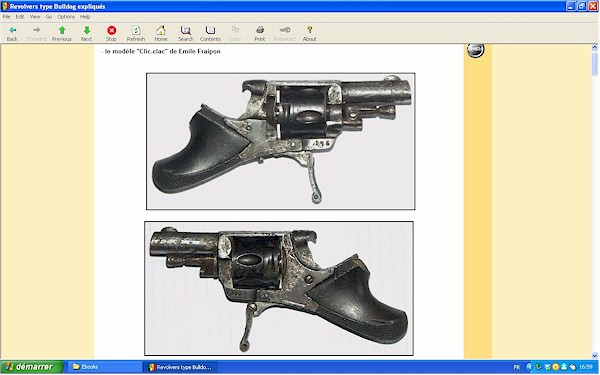Minimize the Revolvers type Bulldog window
This screenshot has width=600, height=375.
click(x=571, y=6)
